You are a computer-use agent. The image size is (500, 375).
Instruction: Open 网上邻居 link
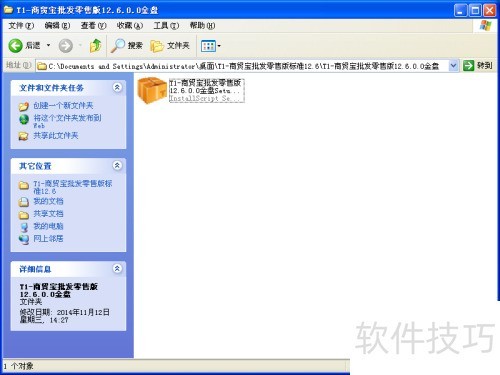(48, 239)
